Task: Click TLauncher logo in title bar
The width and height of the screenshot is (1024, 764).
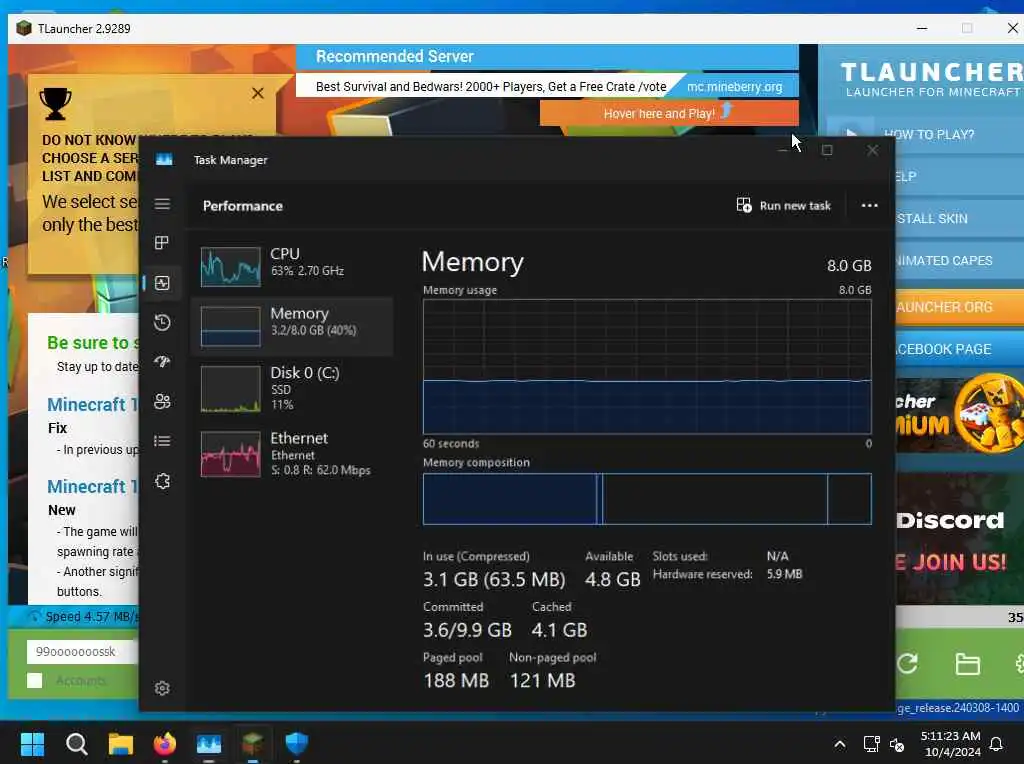Action: (24, 28)
